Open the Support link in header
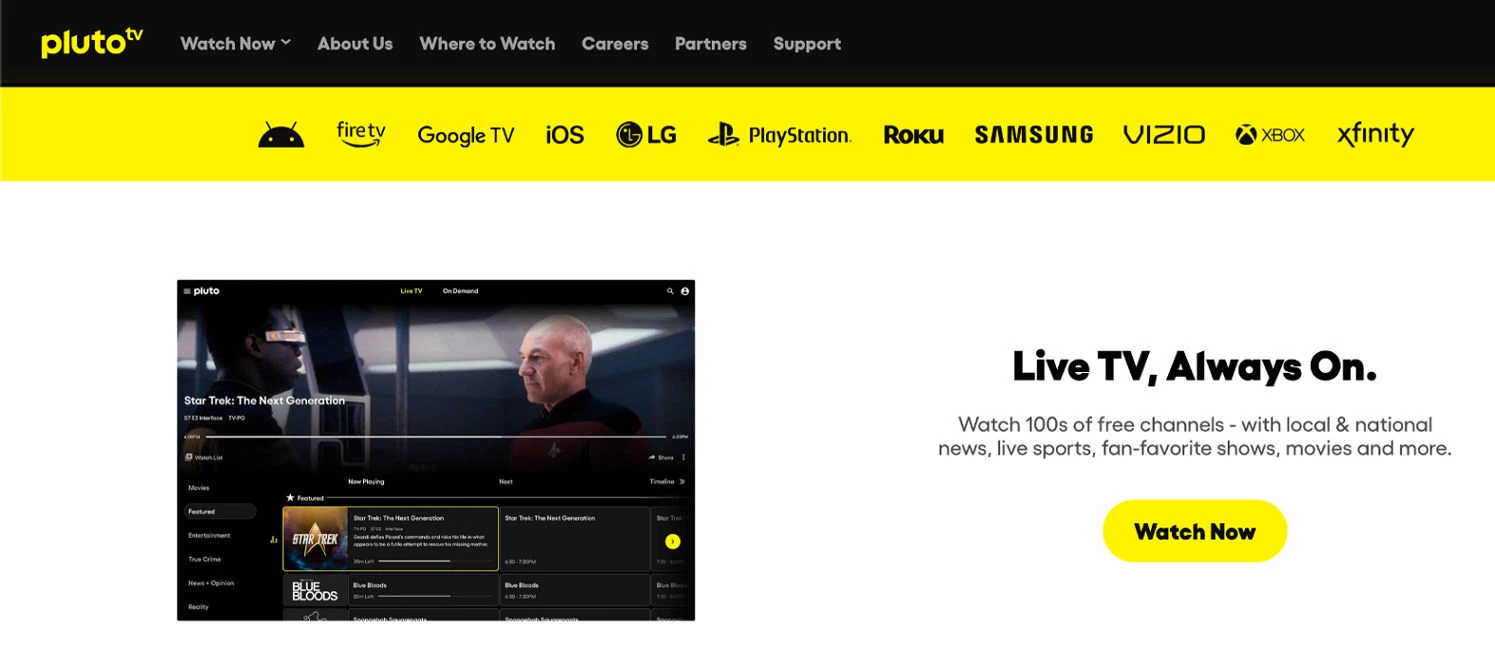This screenshot has width=1495, height=667. (x=807, y=44)
